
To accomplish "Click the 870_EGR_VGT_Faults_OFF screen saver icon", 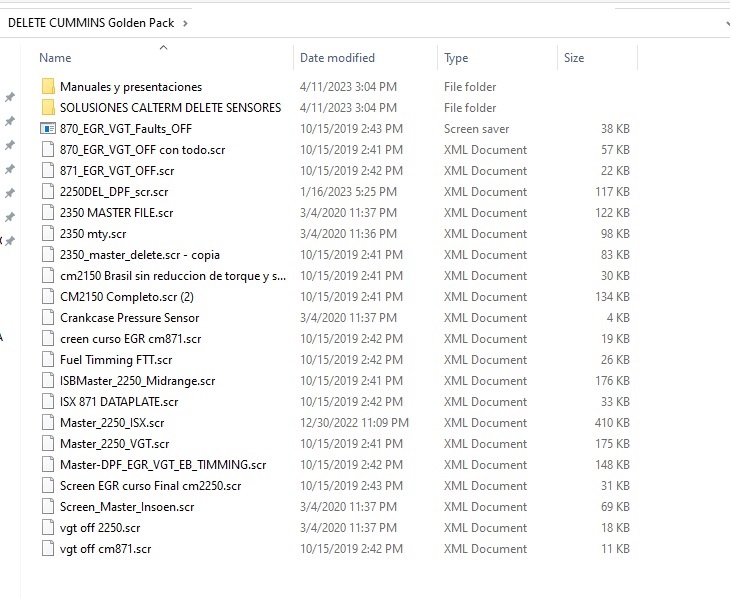I will tap(48, 129).
